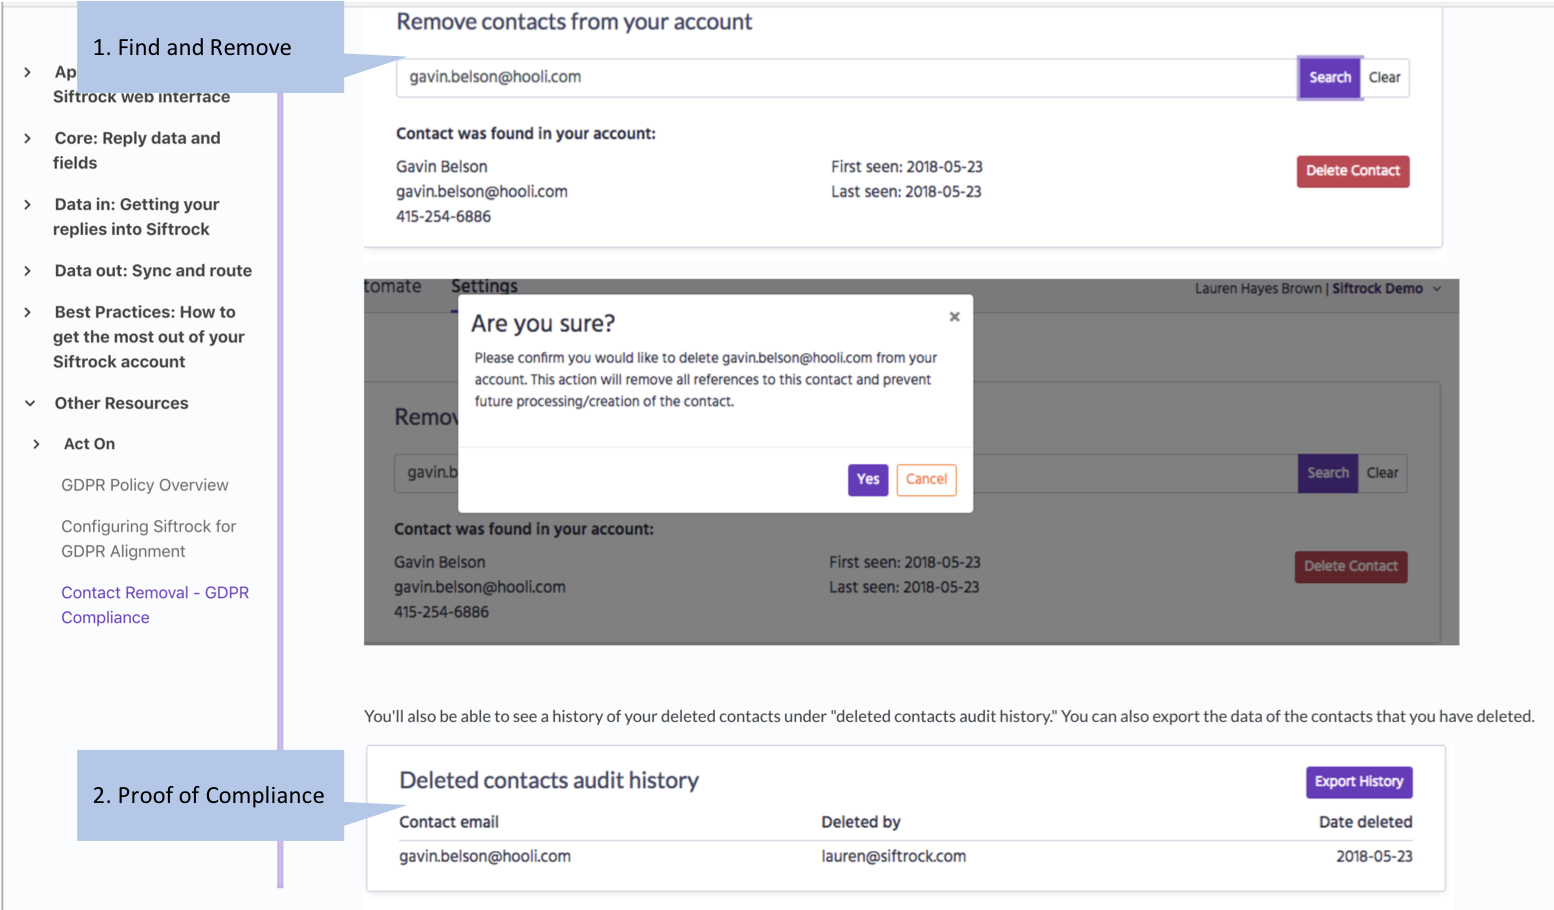Collapse the Other Resources section
Screen dimensions: 1554x910
pyautogui.click(x=30, y=403)
